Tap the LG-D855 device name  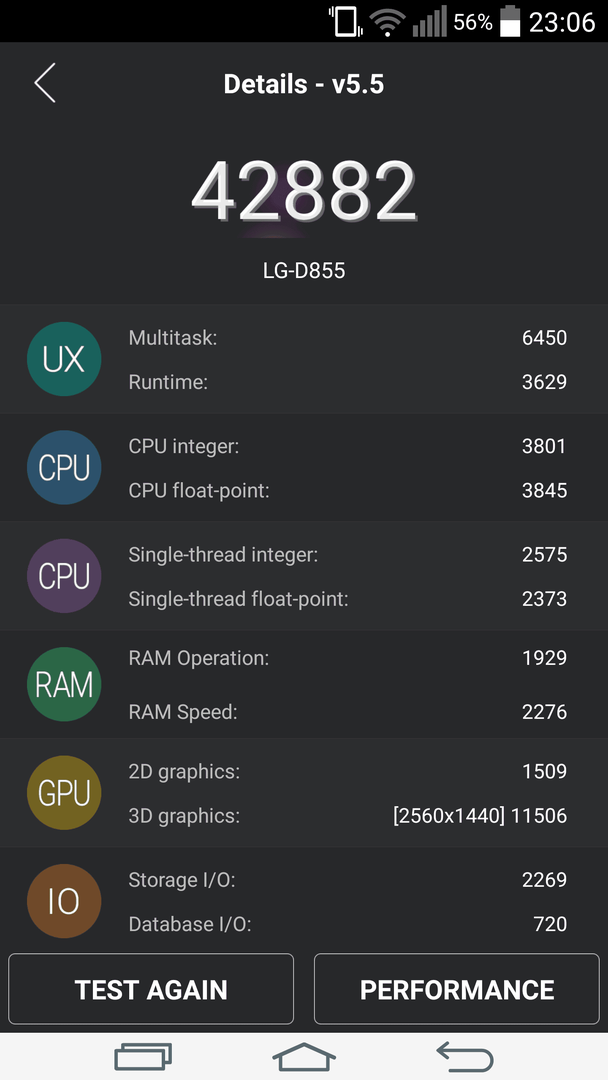pyautogui.click(x=304, y=270)
